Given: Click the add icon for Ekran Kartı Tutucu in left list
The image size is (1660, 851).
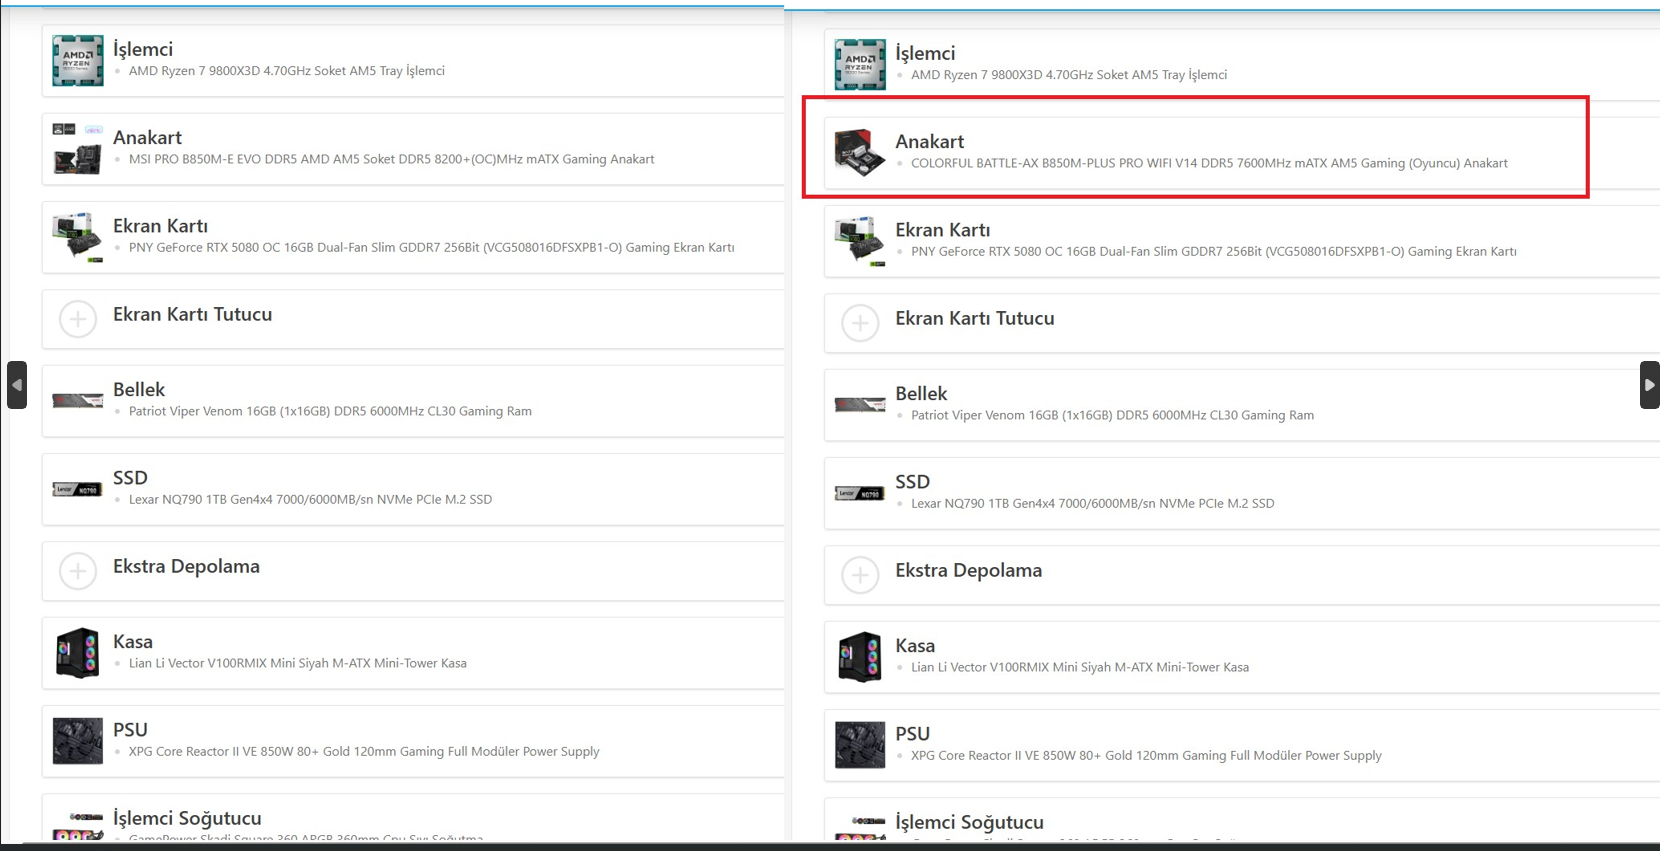Looking at the screenshot, I should [x=78, y=319].
